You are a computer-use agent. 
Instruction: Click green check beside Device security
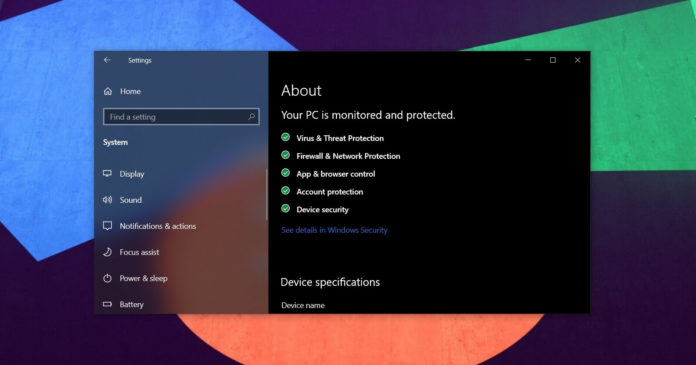click(x=286, y=208)
